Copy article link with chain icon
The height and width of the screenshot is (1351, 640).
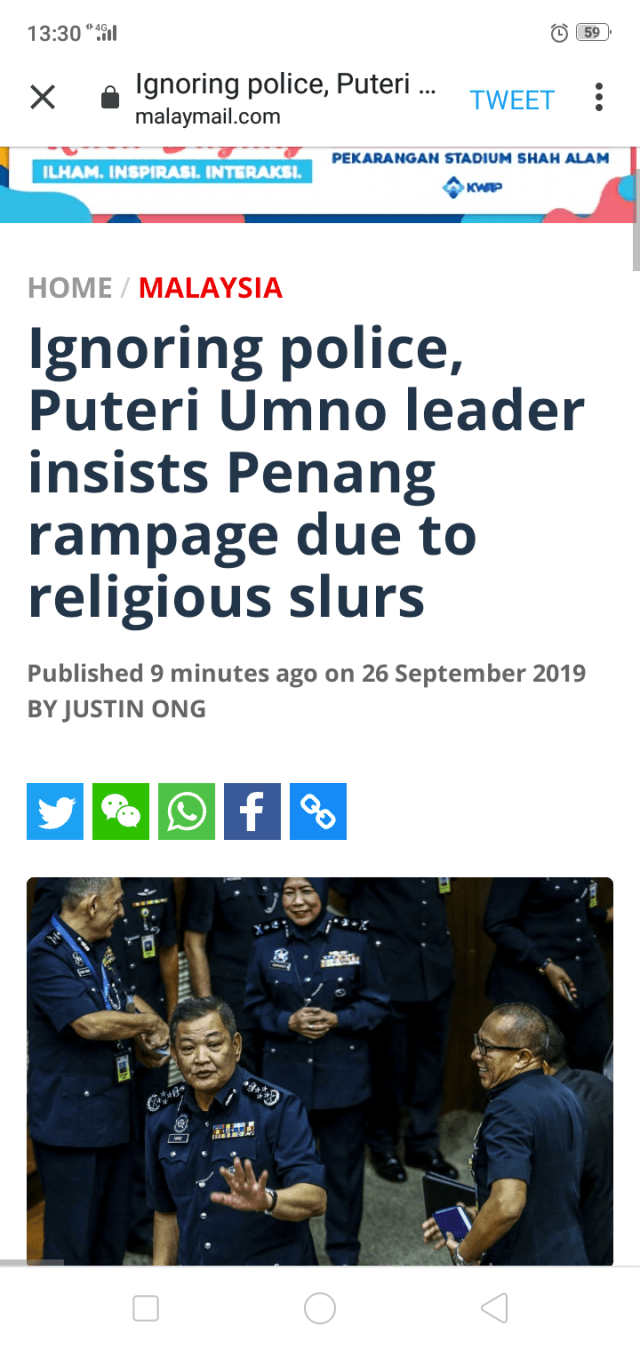pyautogui.click(x=318, y=811)
